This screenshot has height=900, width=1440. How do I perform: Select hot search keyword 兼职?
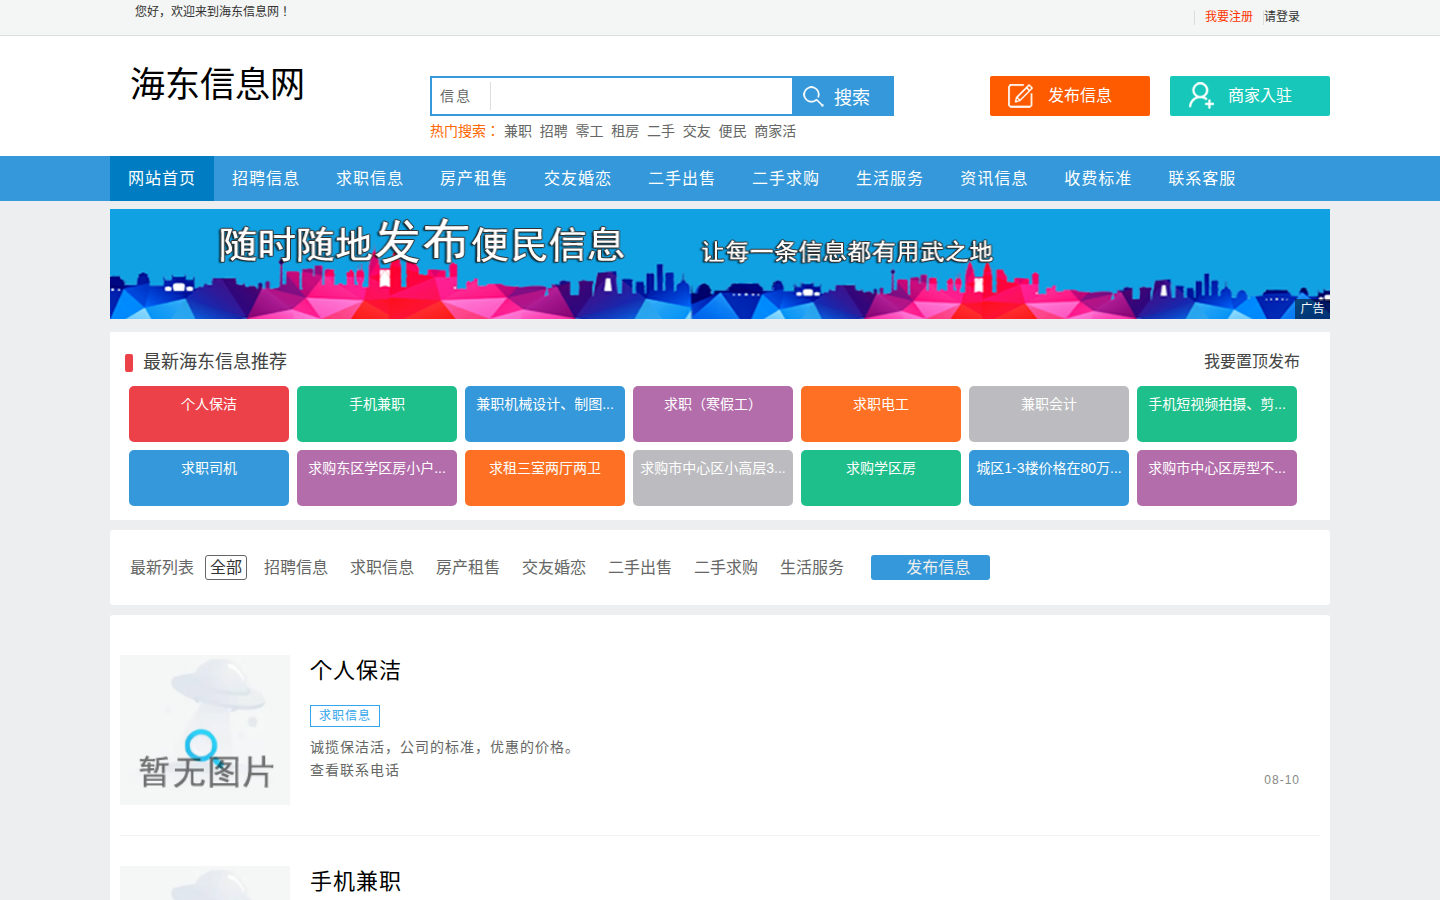coord(518,131)
